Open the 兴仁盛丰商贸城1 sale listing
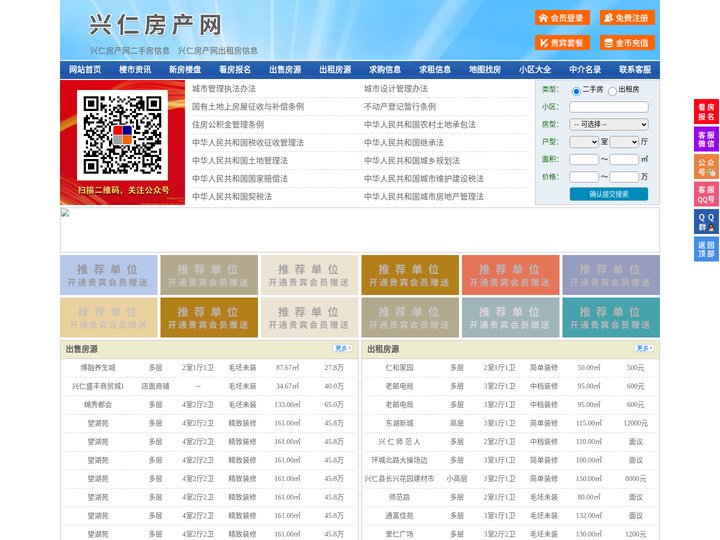The width and height of the screenshot is (720, 540). point(98,386)
